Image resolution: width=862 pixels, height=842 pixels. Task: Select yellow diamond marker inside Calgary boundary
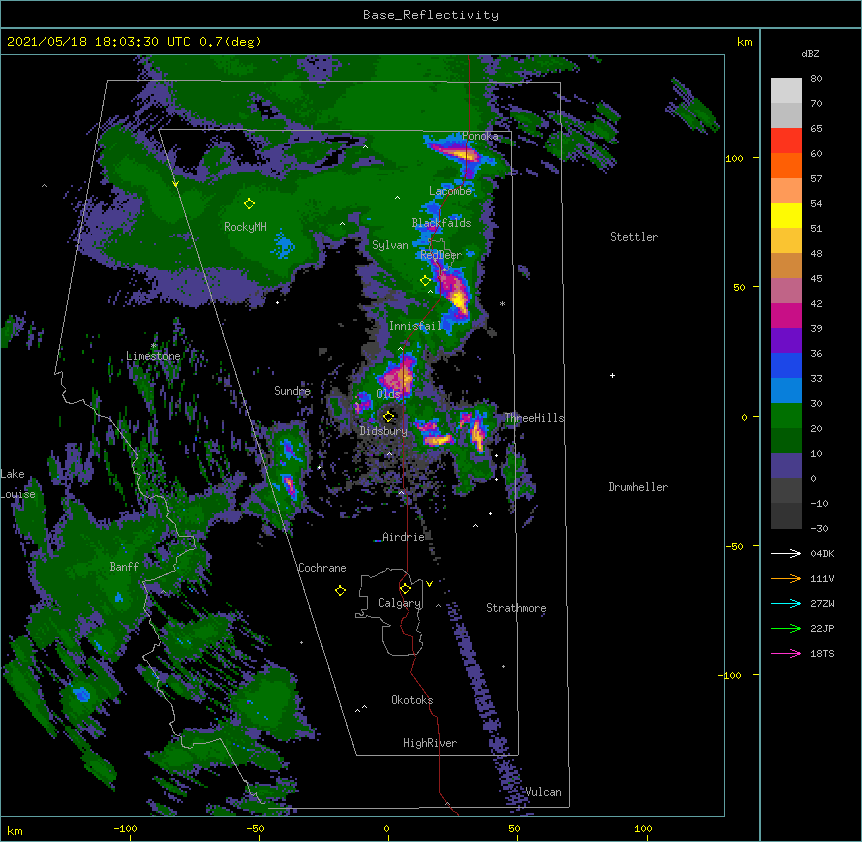405,589
